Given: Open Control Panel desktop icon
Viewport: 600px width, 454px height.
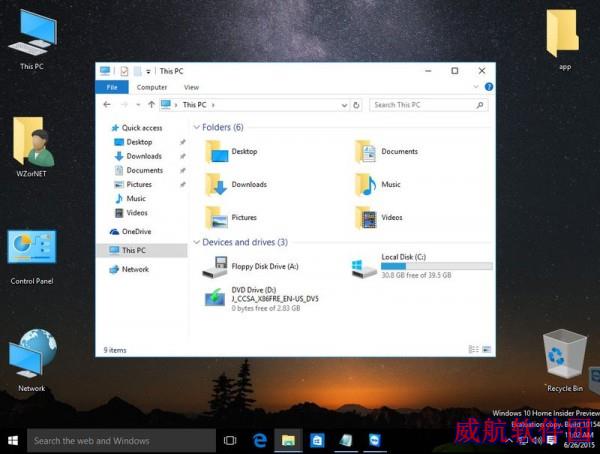Looking at the screenshot, I should (x=32, y=257).
